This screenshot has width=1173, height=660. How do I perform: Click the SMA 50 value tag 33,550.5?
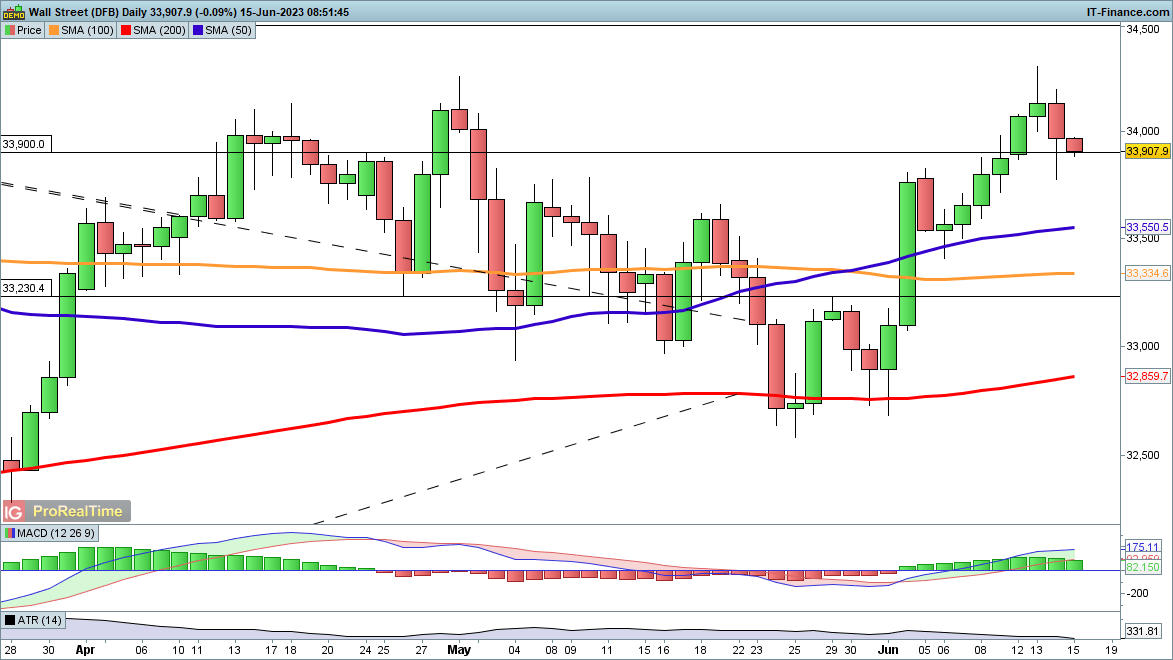point(1147,227)
